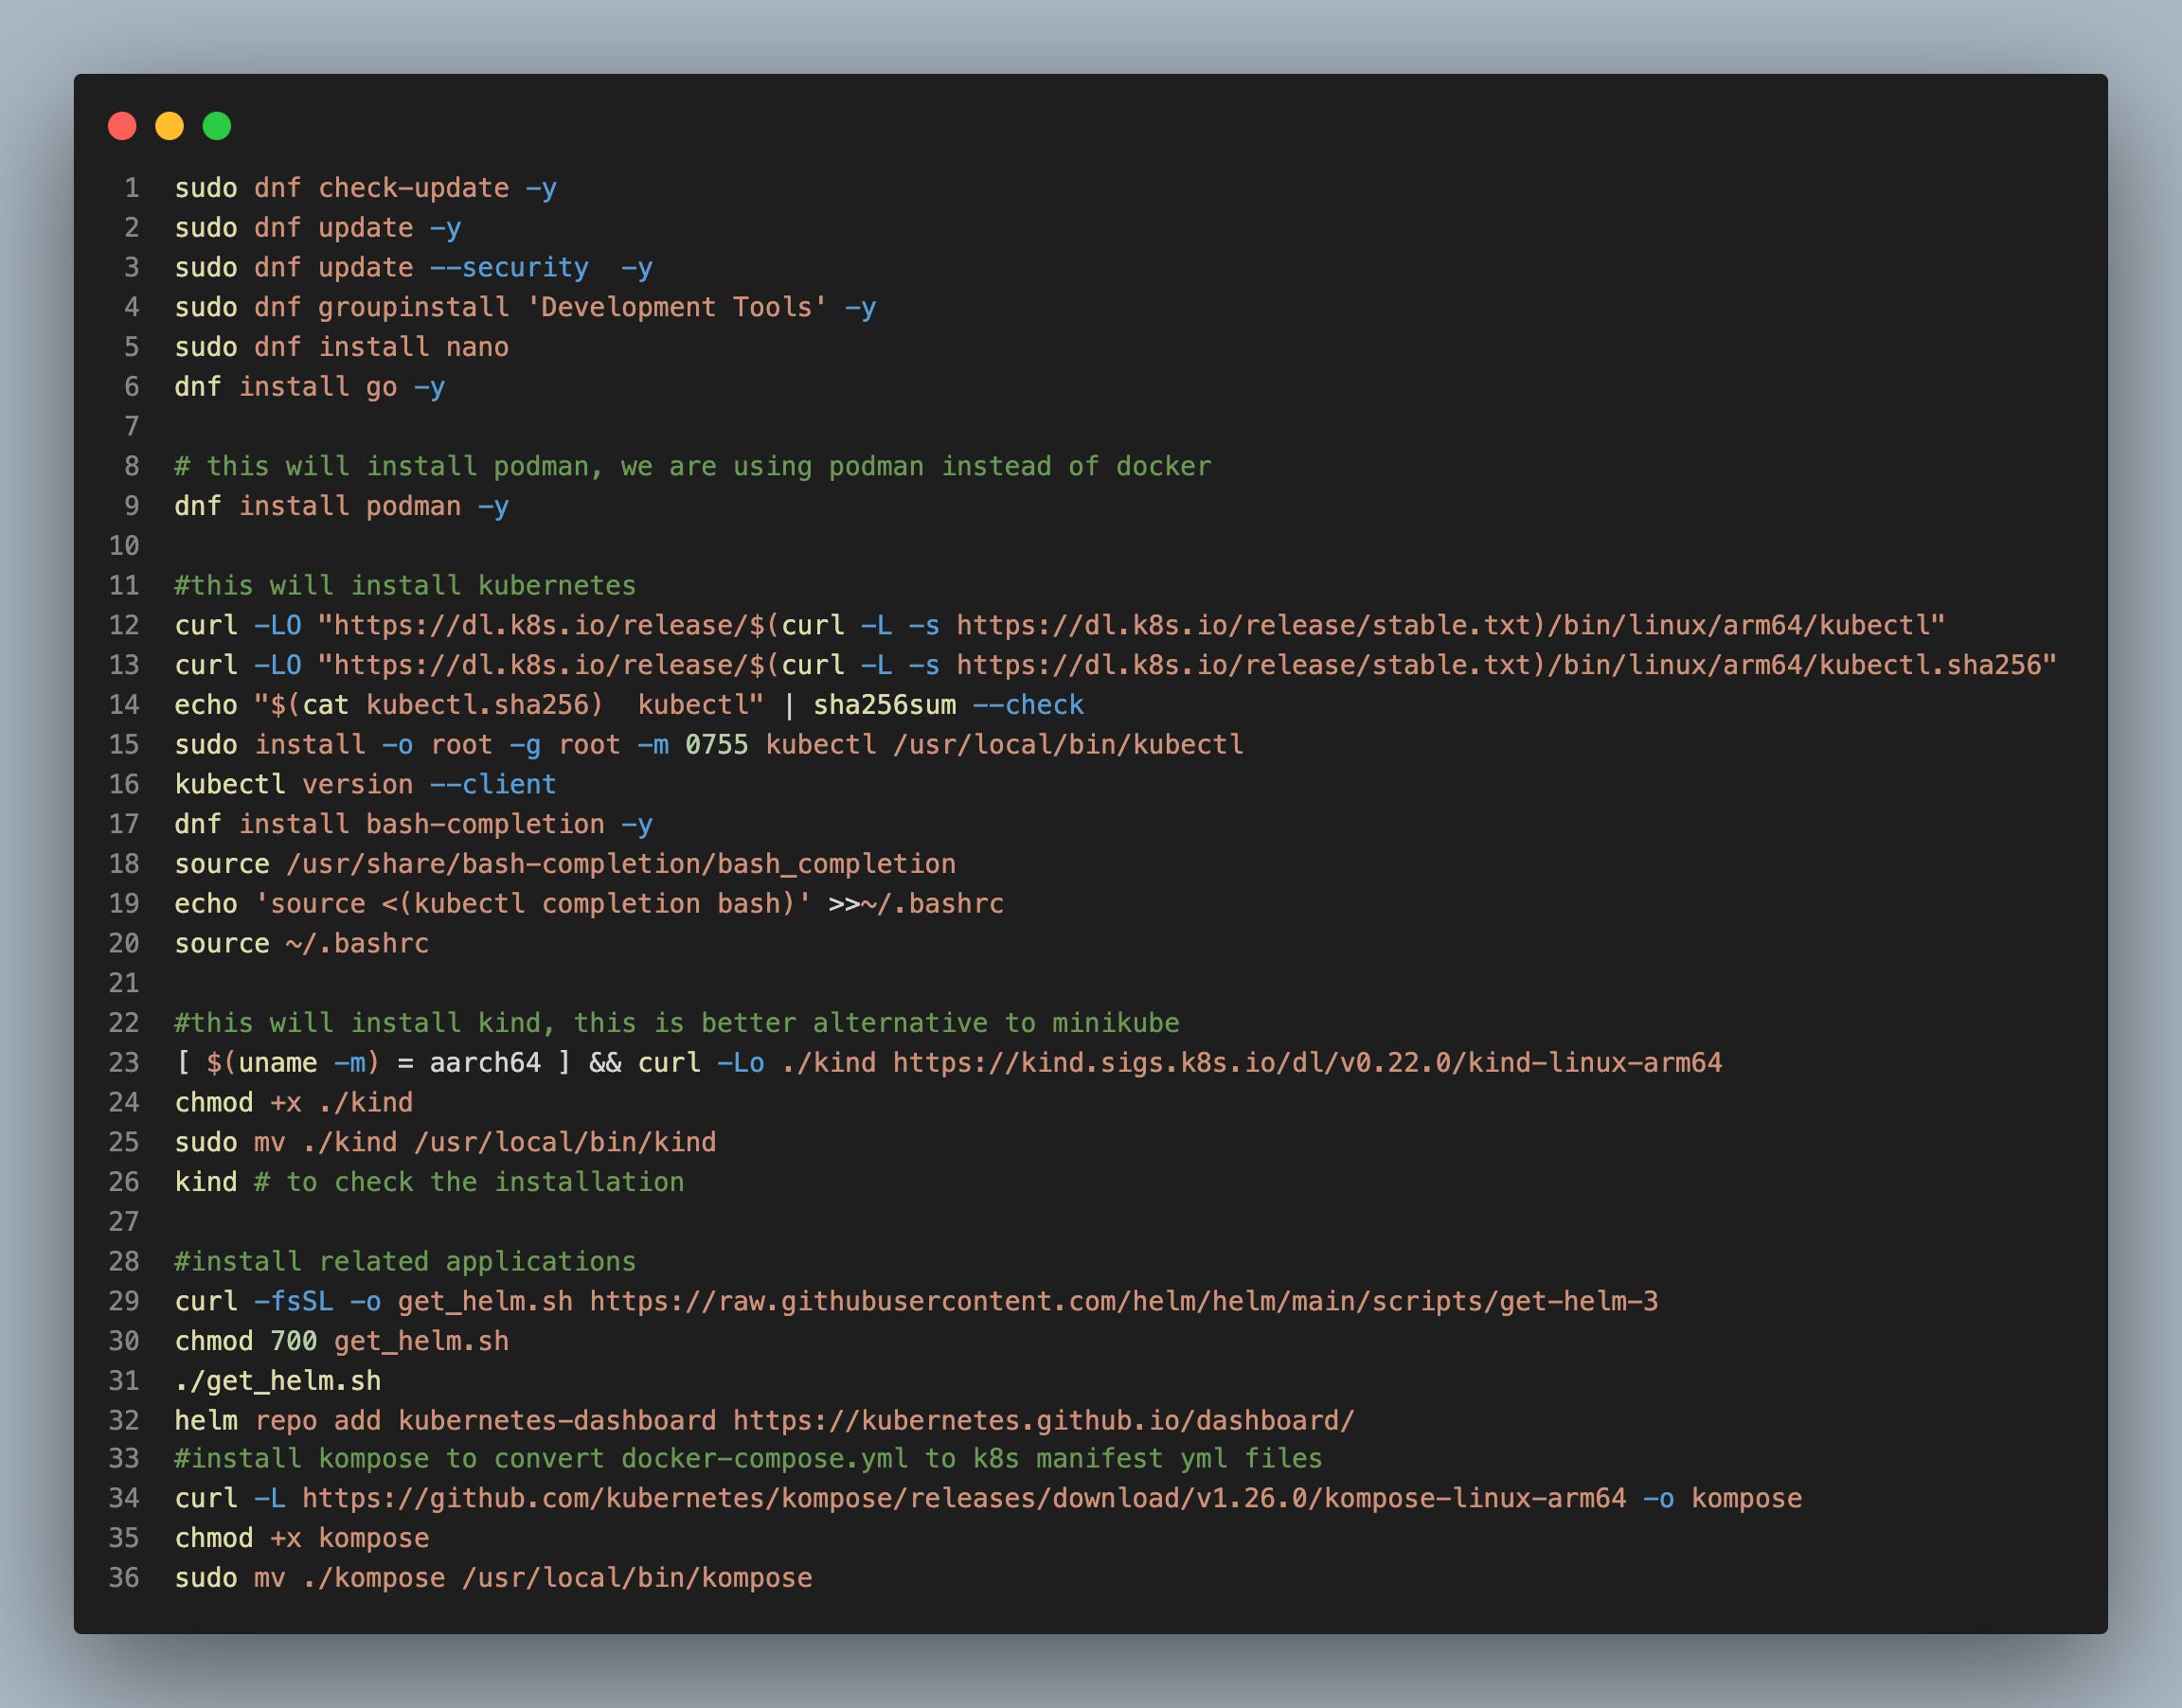The width and height of the screenshot is (2182, 1708).
Task: Click the kubernetes dashboard github.io URL
Action: pos(1043,1420)
